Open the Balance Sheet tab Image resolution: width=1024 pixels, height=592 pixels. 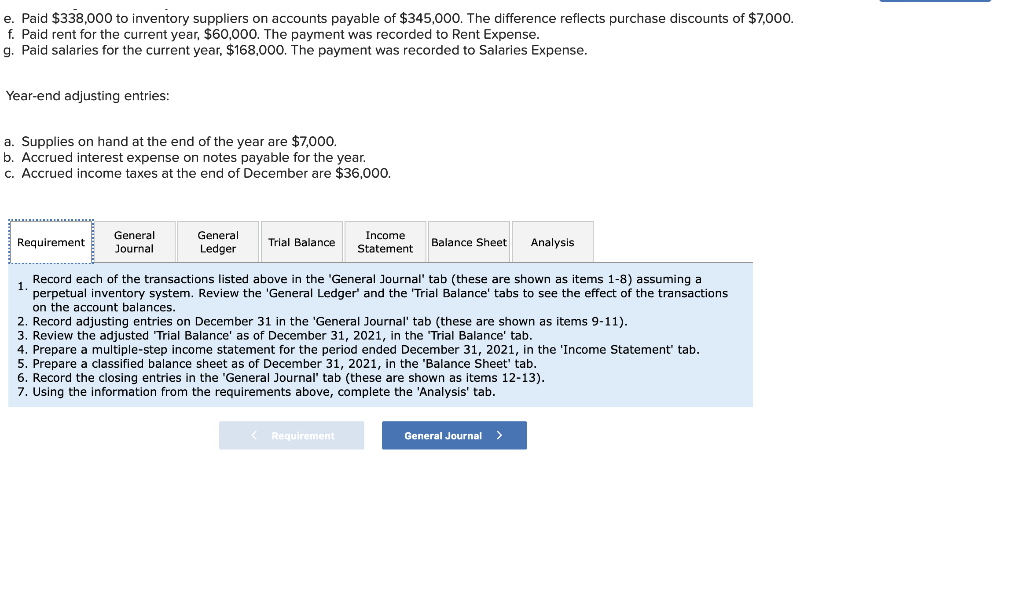[x=469, y=241]
